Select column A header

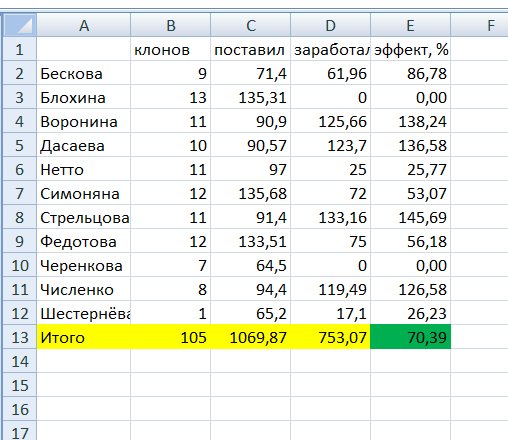pyautogui.click(x=84, y=25)
